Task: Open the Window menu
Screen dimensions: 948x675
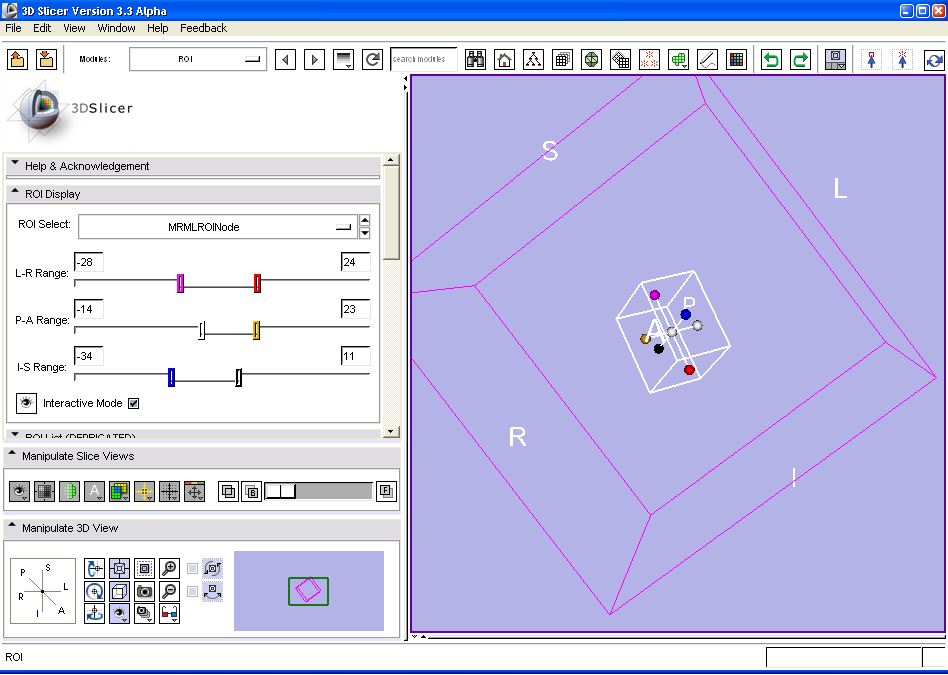Action: pyautogui.click(x=116, y=28)
